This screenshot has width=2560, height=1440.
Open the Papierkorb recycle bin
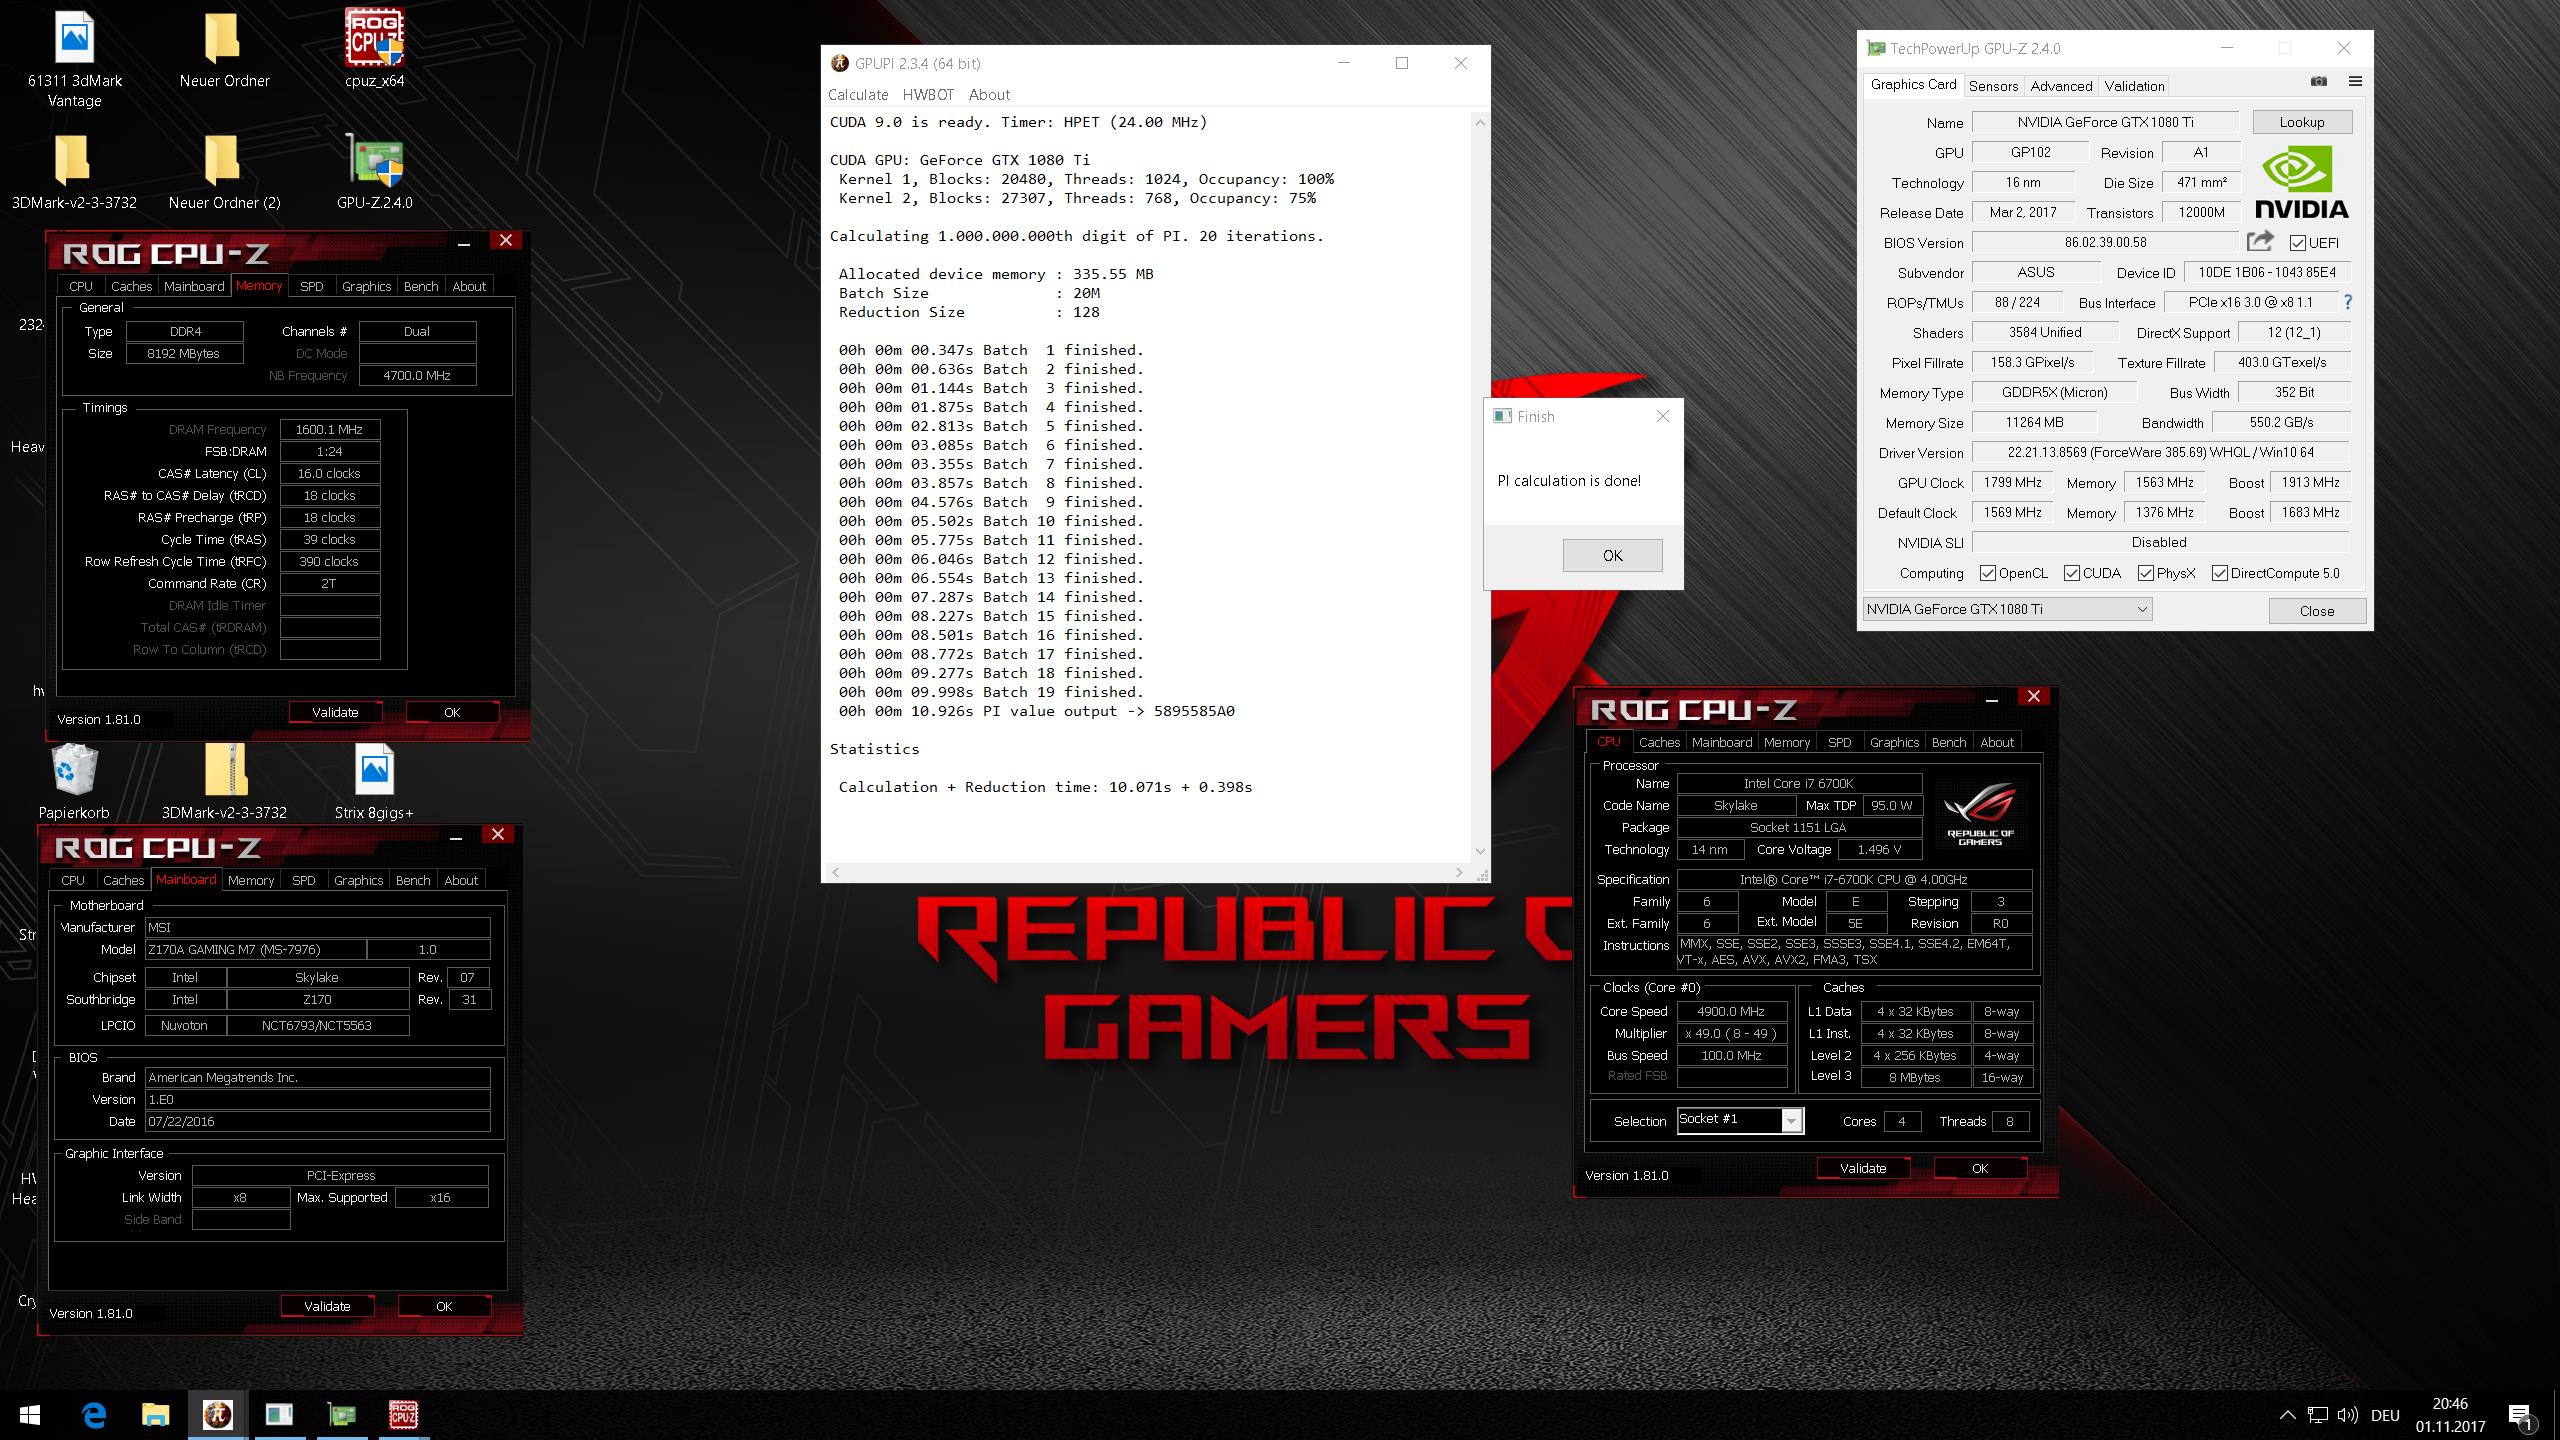tap(74, 782)
